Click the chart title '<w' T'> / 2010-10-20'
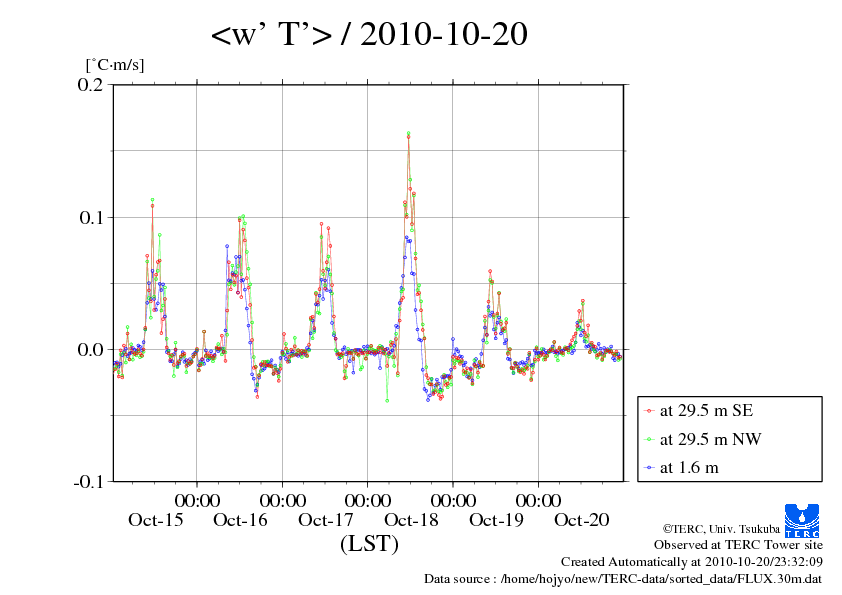The height and width of the screenshot is (595, 842). coord(369,34)
